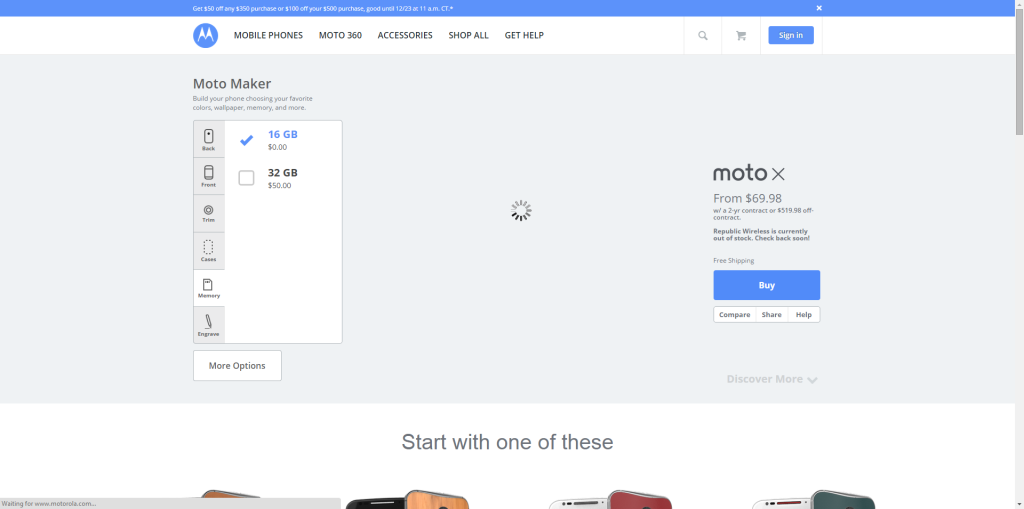Open the search magnifier icon
Viewport: 1024px width, 509px height.
pos(703,36)
